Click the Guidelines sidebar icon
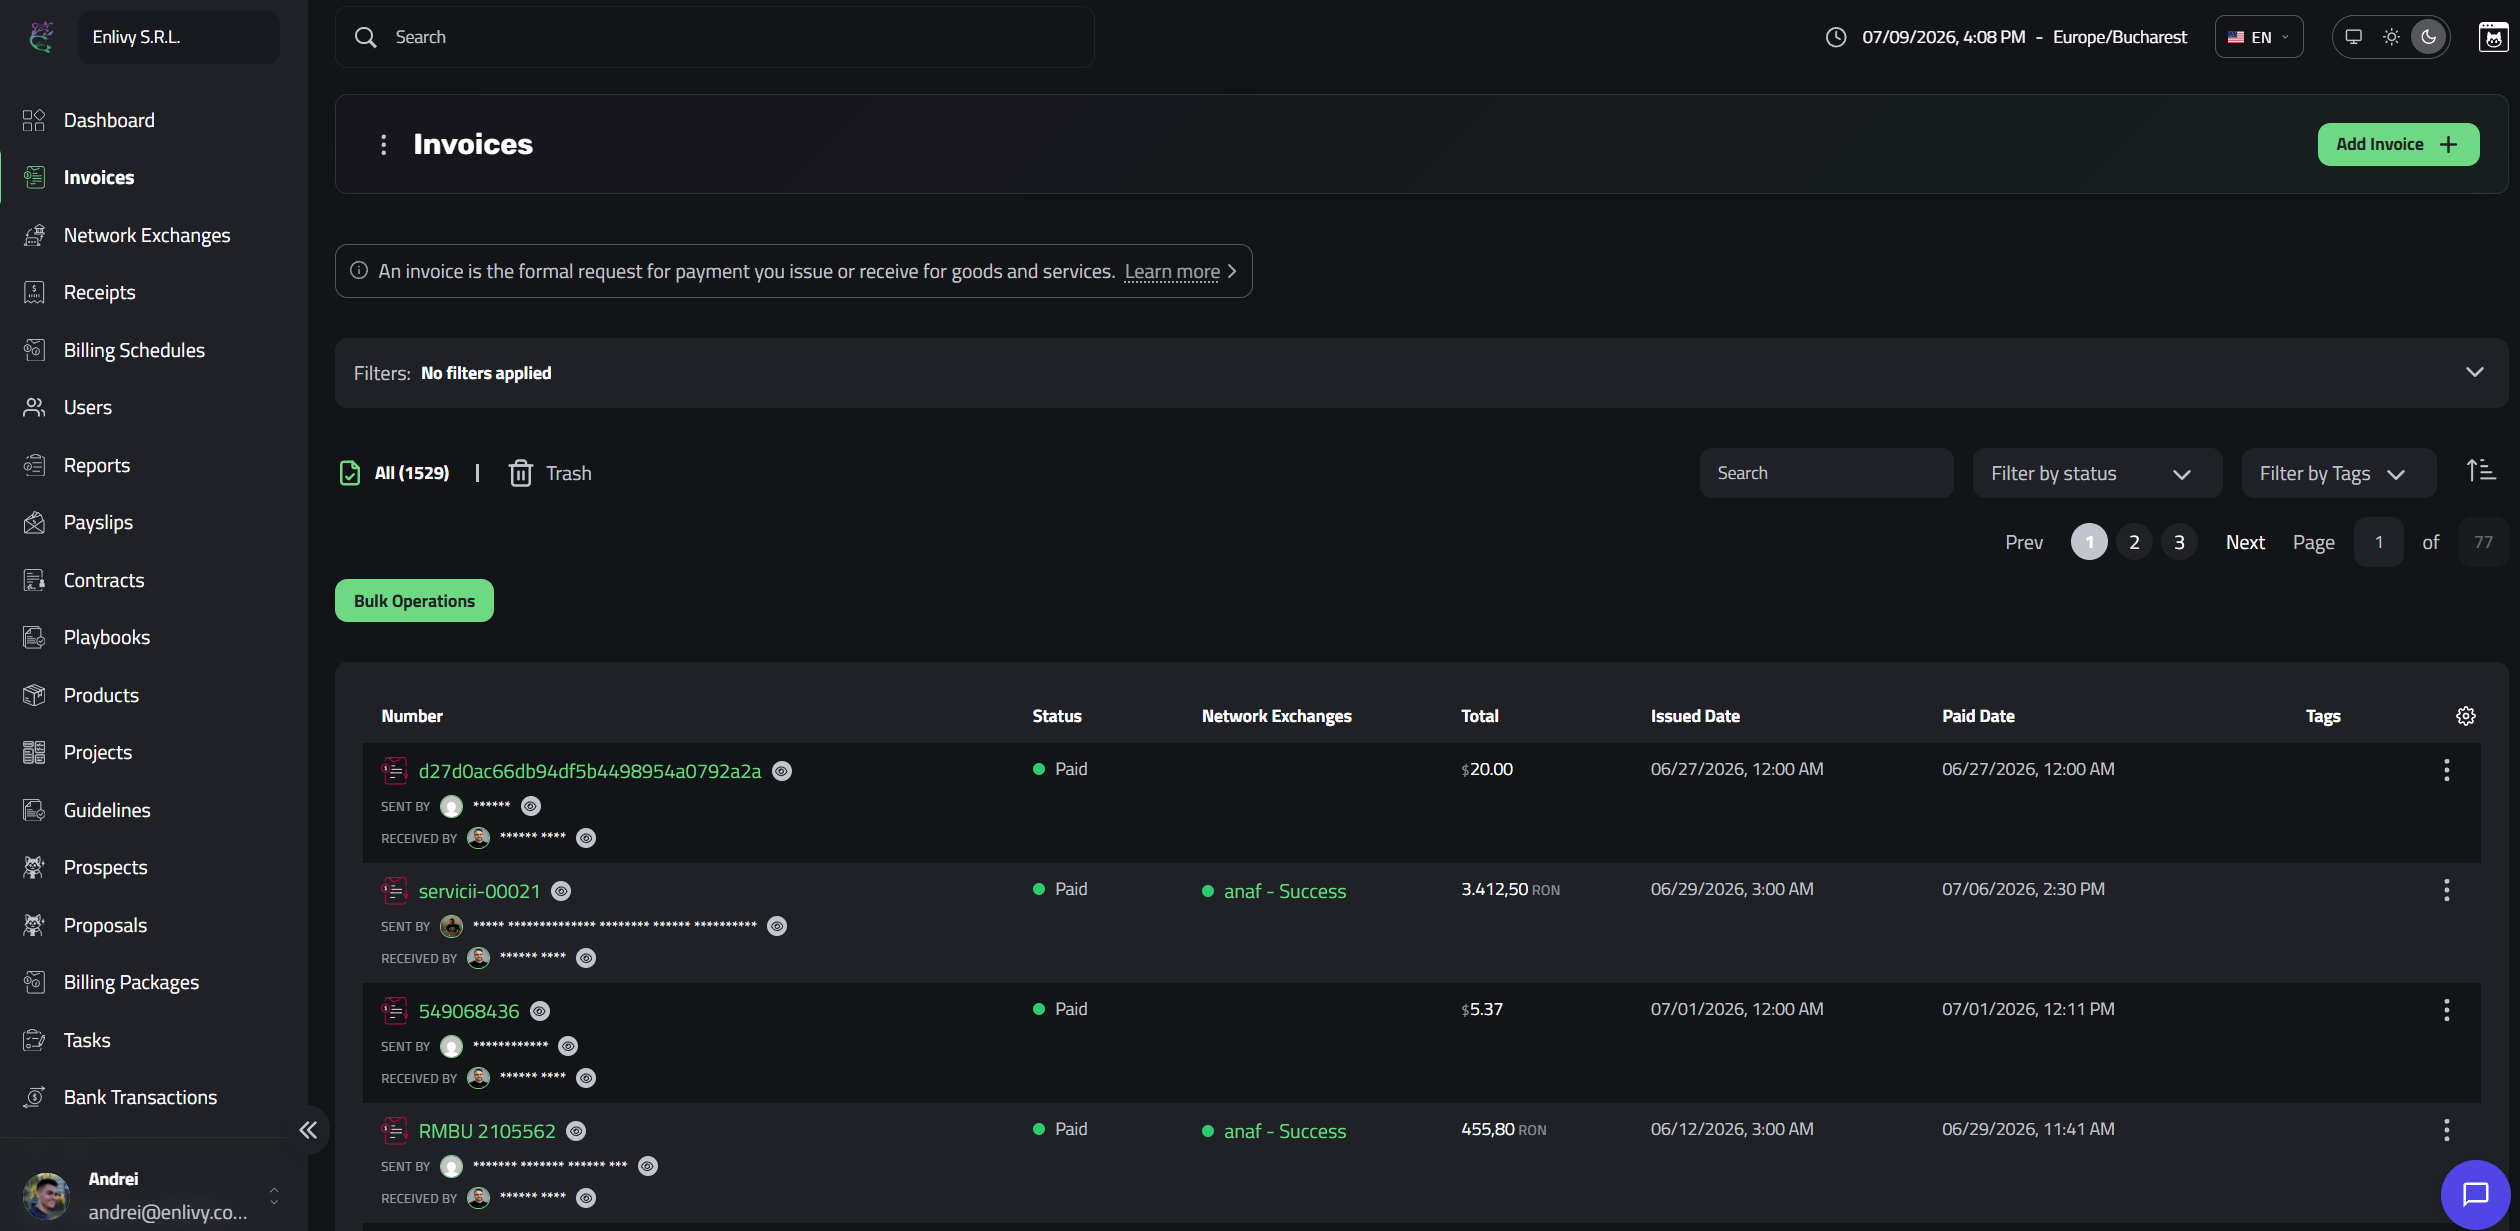The width and height of the screenshot is (2520, 1231). click(34, 810)
